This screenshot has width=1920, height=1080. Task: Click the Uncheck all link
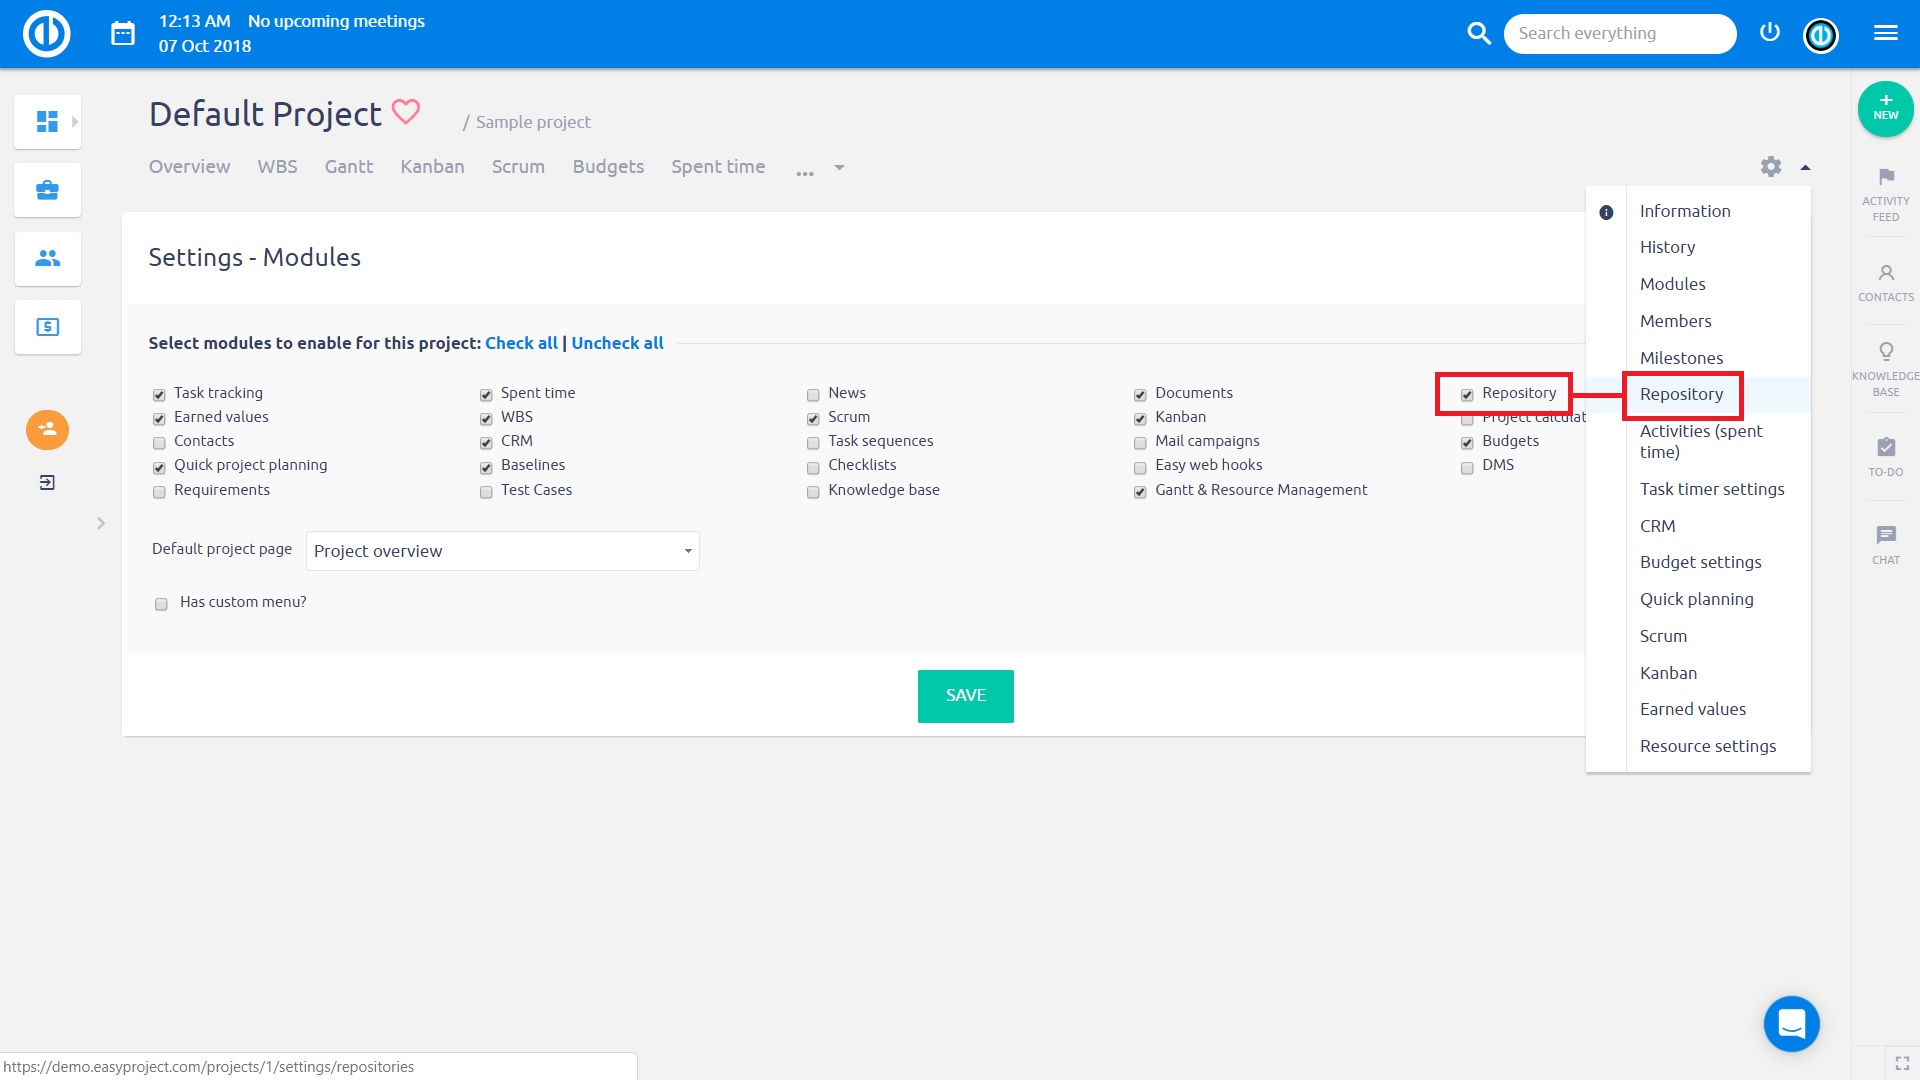coord(617,342)
